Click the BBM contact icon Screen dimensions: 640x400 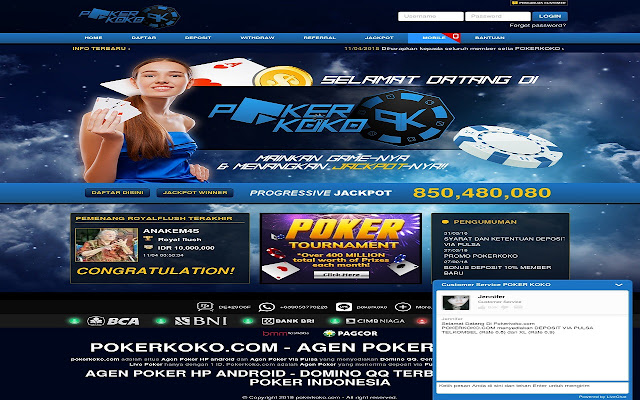point(205,307)
